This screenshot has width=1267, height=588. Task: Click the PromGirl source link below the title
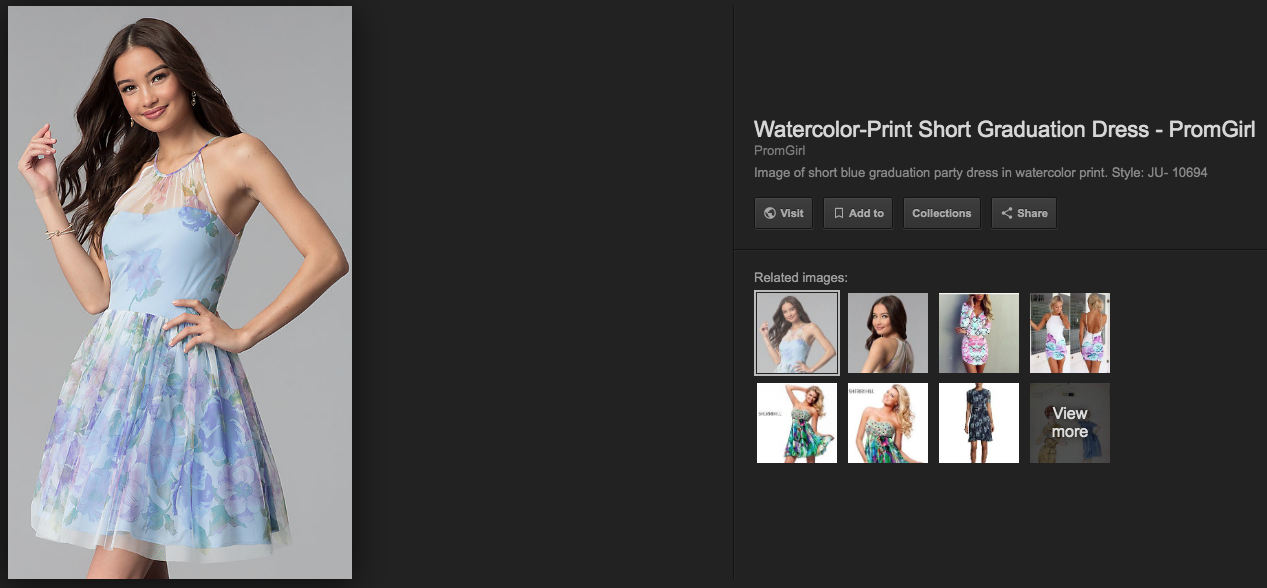pyautogui.click(x=780, y=151)
